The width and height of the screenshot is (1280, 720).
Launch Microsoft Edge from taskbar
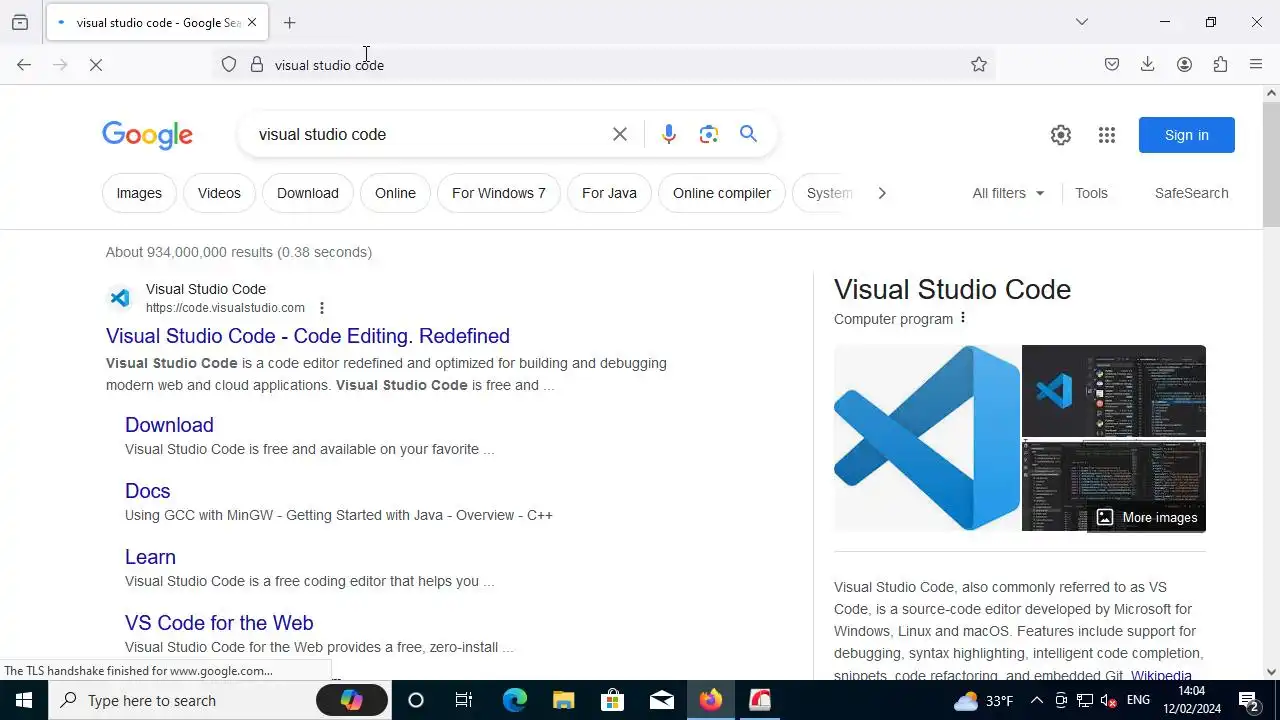(514, 700)
